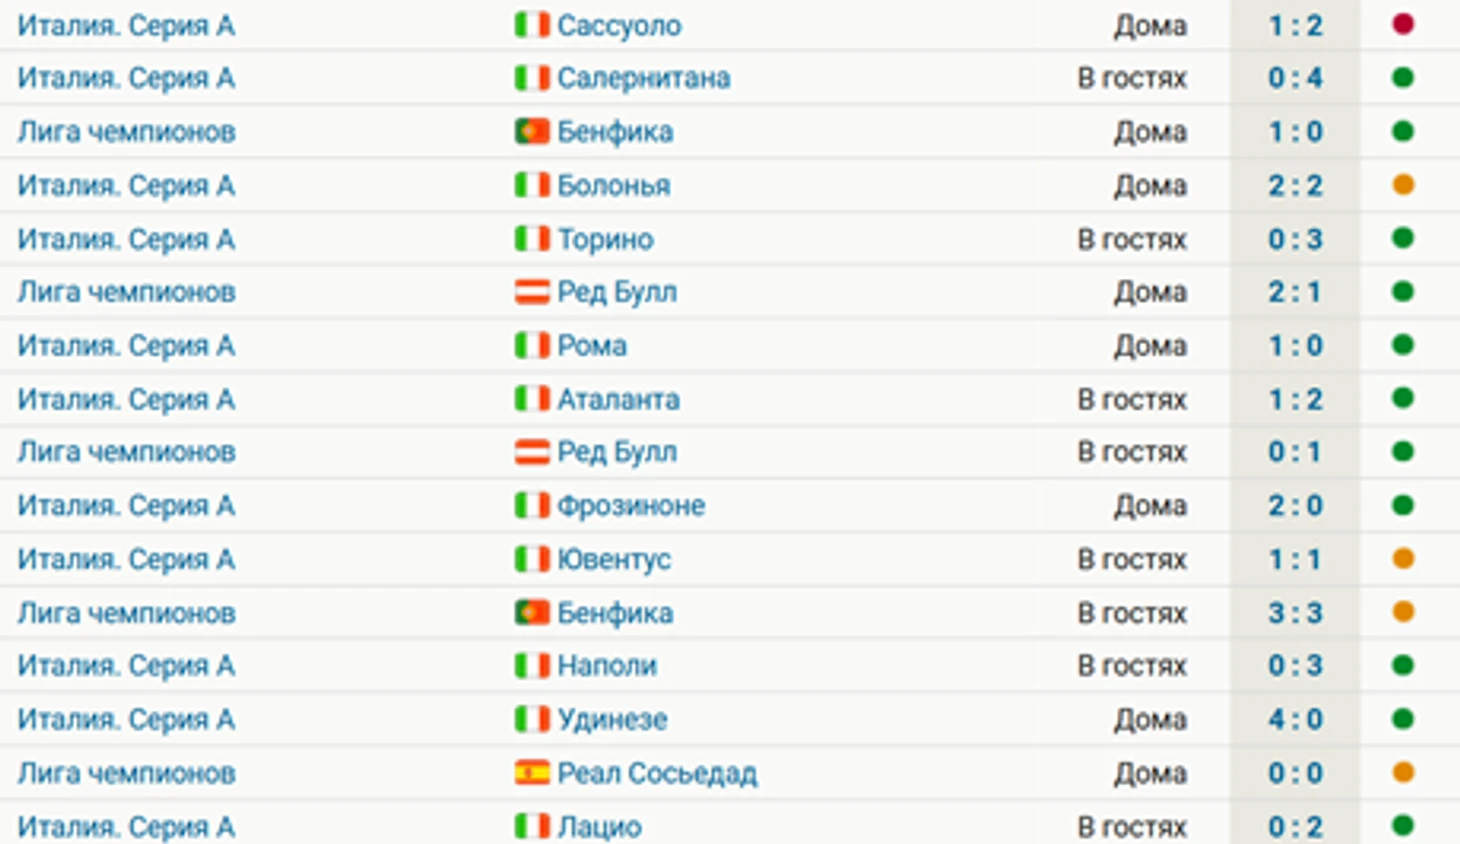Open the Торино team link

605,239
